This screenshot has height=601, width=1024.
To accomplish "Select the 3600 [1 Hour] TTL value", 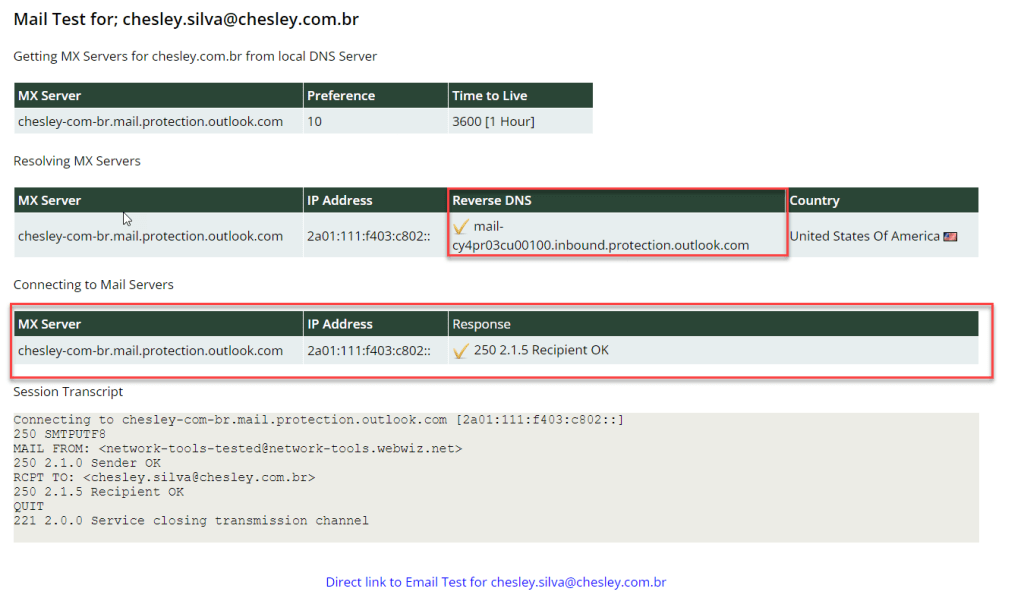I will pos(493,121).
